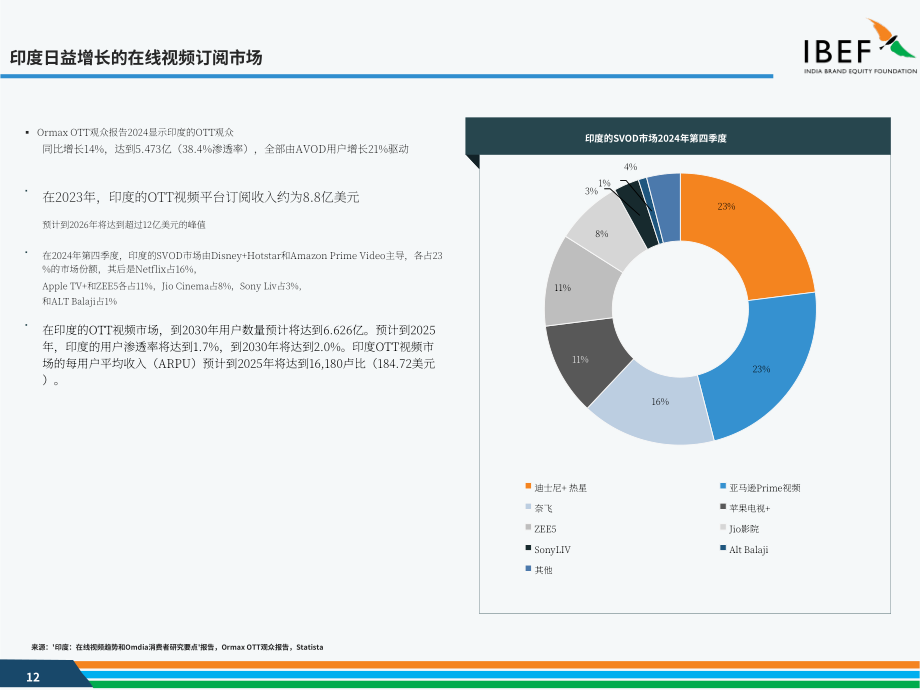Click the Ormax OTT观众报告2024 bullet line
The width and height of the screenshot is (920, 690).
tap(135, 133)
